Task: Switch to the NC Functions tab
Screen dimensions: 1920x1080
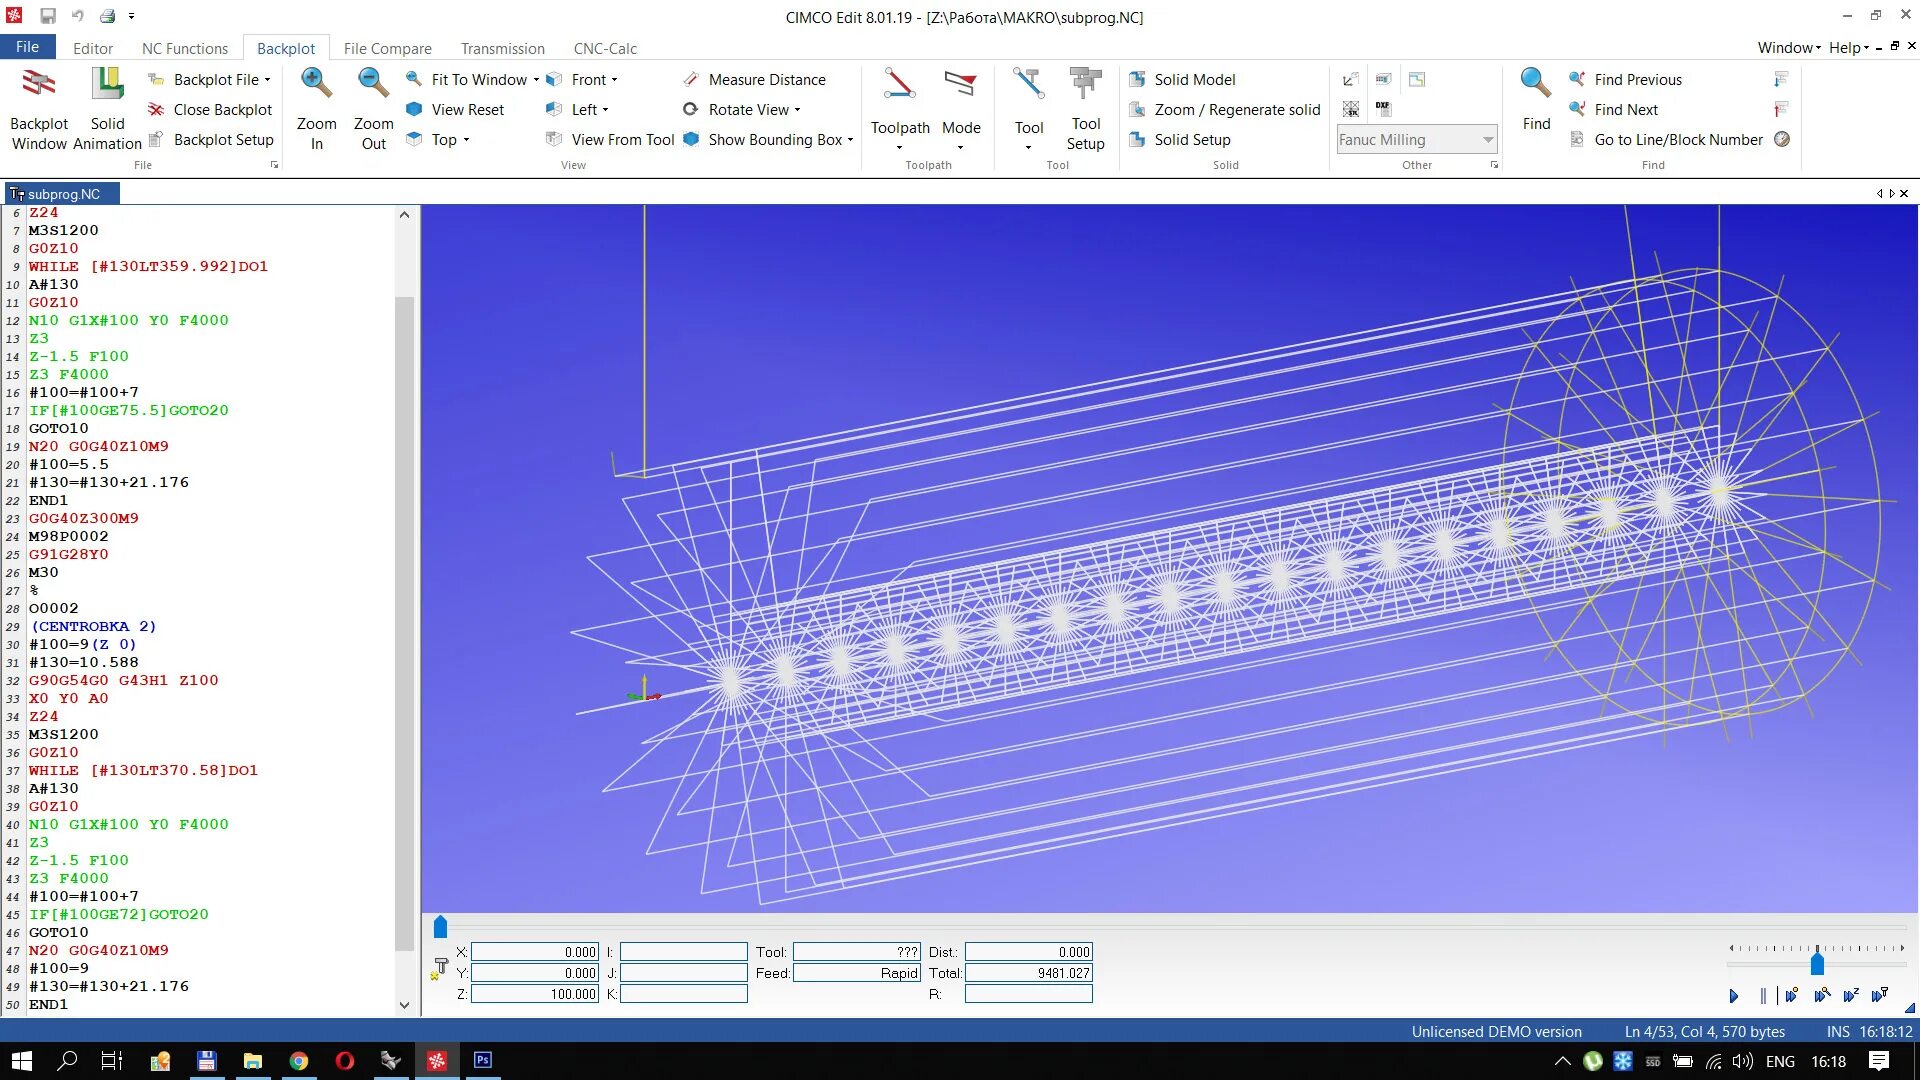Action: [185, 48]
